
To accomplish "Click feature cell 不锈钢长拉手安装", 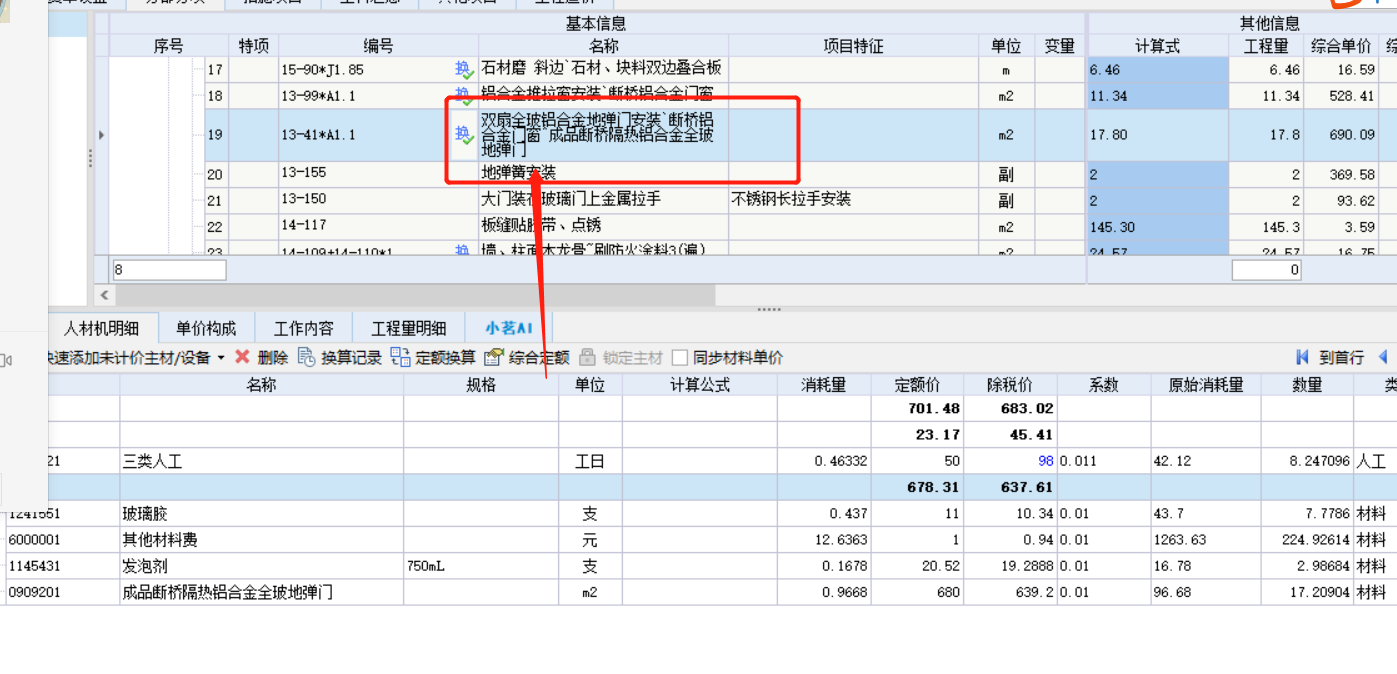I will click(853, 200).
